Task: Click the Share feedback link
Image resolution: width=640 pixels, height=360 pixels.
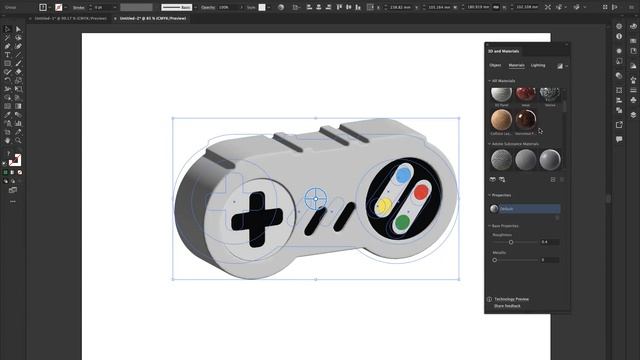Action: coord(507,306)
